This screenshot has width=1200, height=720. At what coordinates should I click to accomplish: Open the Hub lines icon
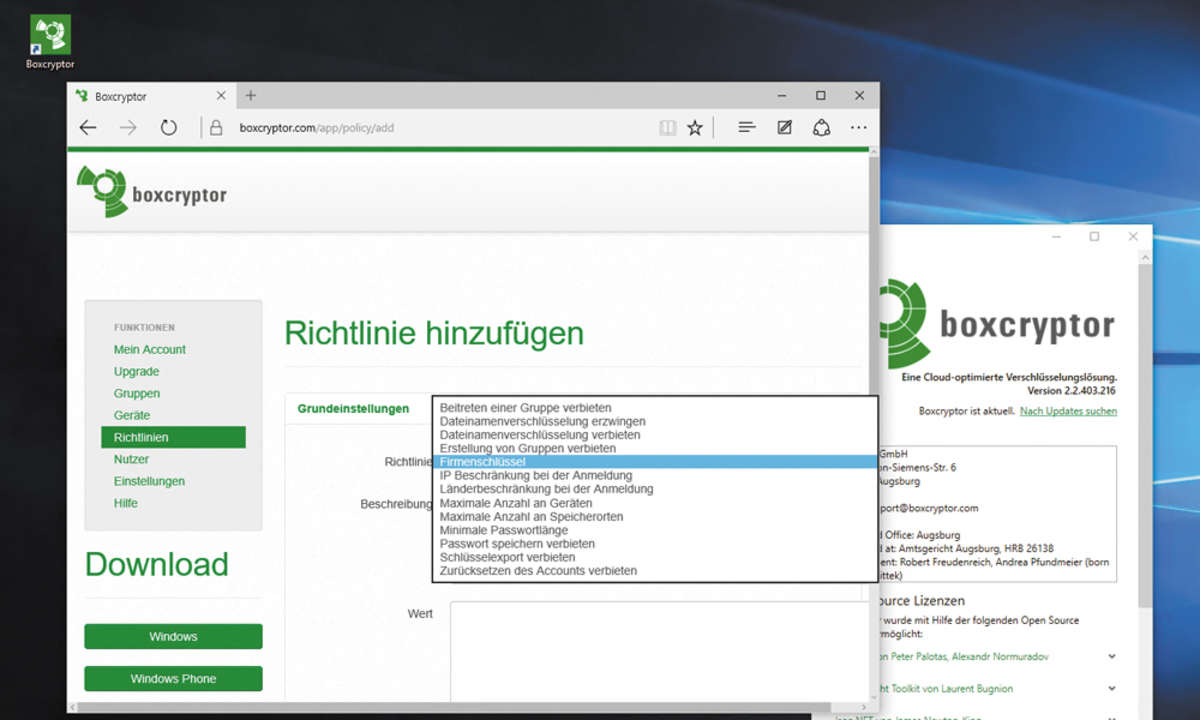(x=746, y=128)
